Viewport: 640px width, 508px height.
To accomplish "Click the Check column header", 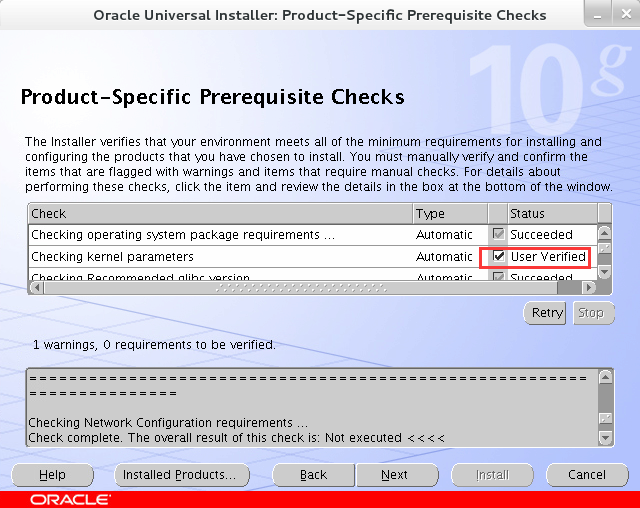I will coord(220,213).
